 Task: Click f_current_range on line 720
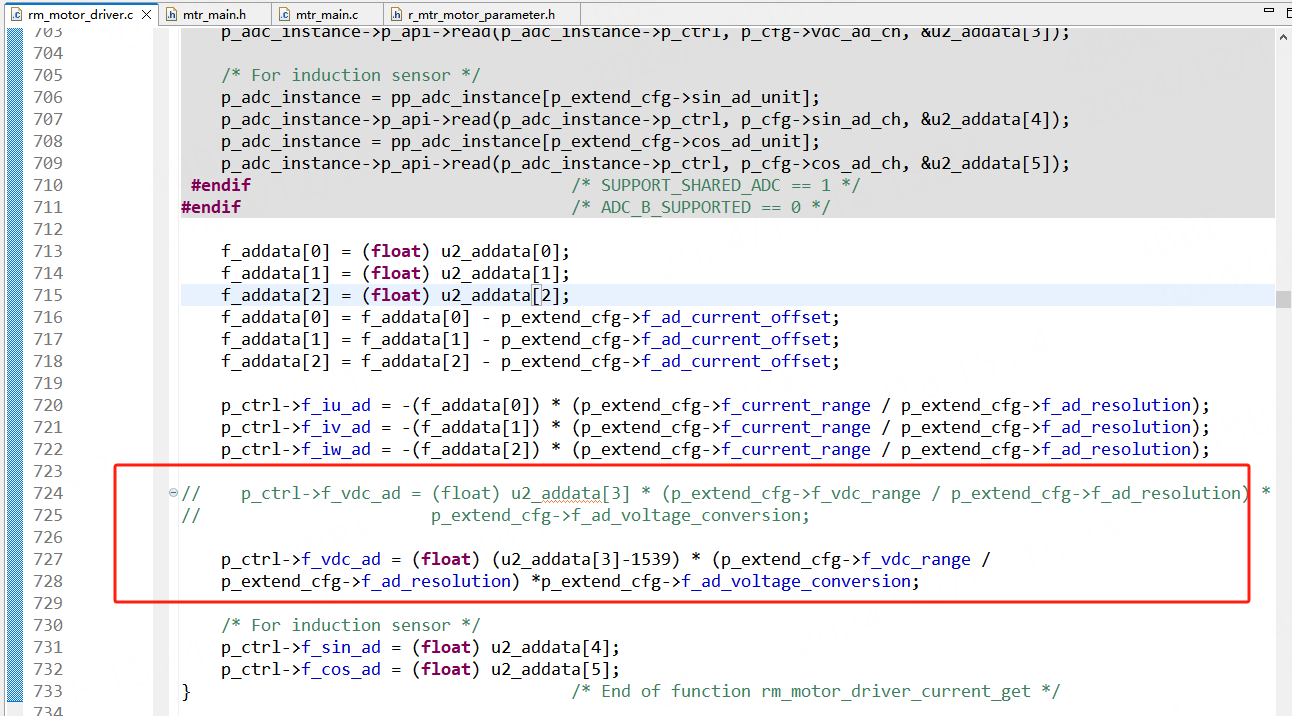[x=796, y=405]
